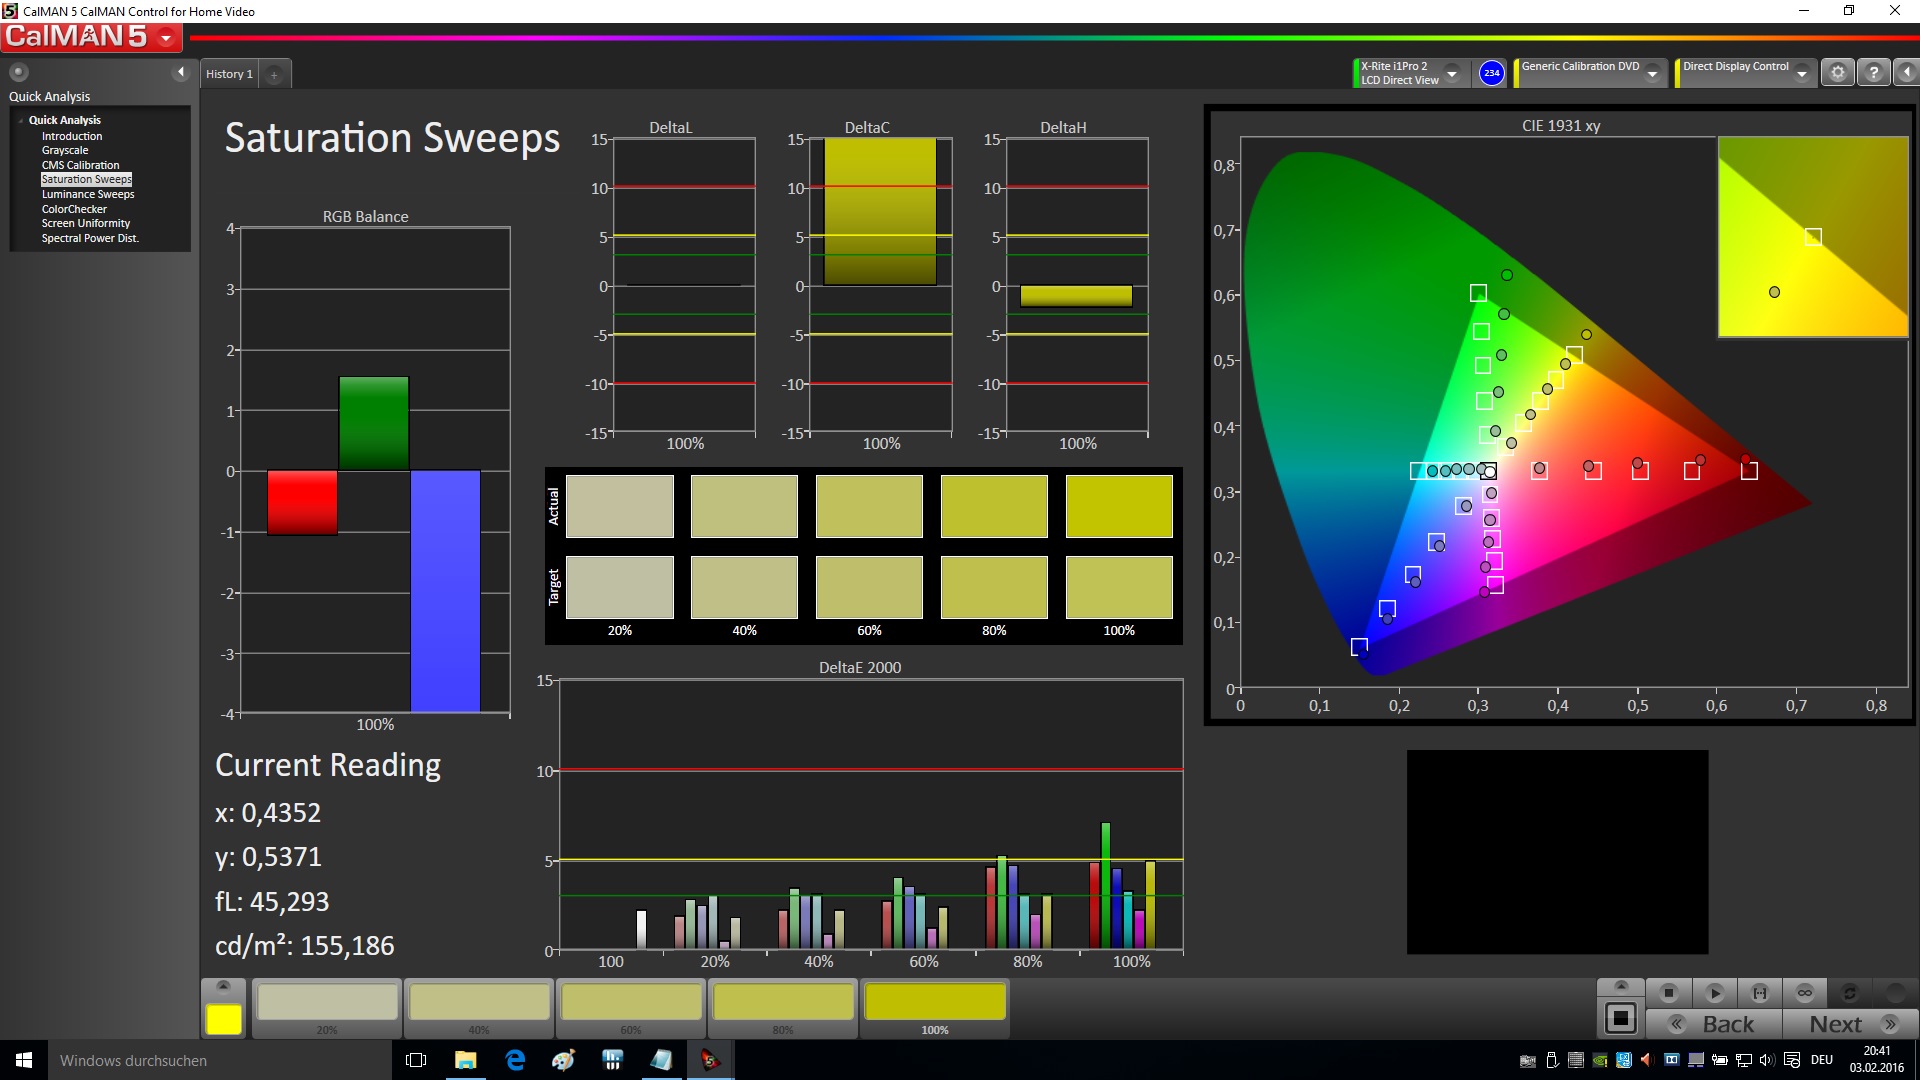The image size is (1920, 1080).
Task: Click the sidebar round record toggle
Action: click(18, 72)
